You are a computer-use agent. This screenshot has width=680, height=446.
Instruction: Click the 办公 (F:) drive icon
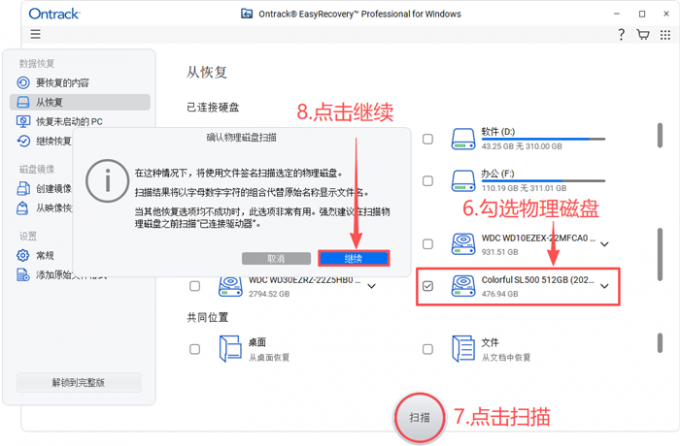point(463,180)
